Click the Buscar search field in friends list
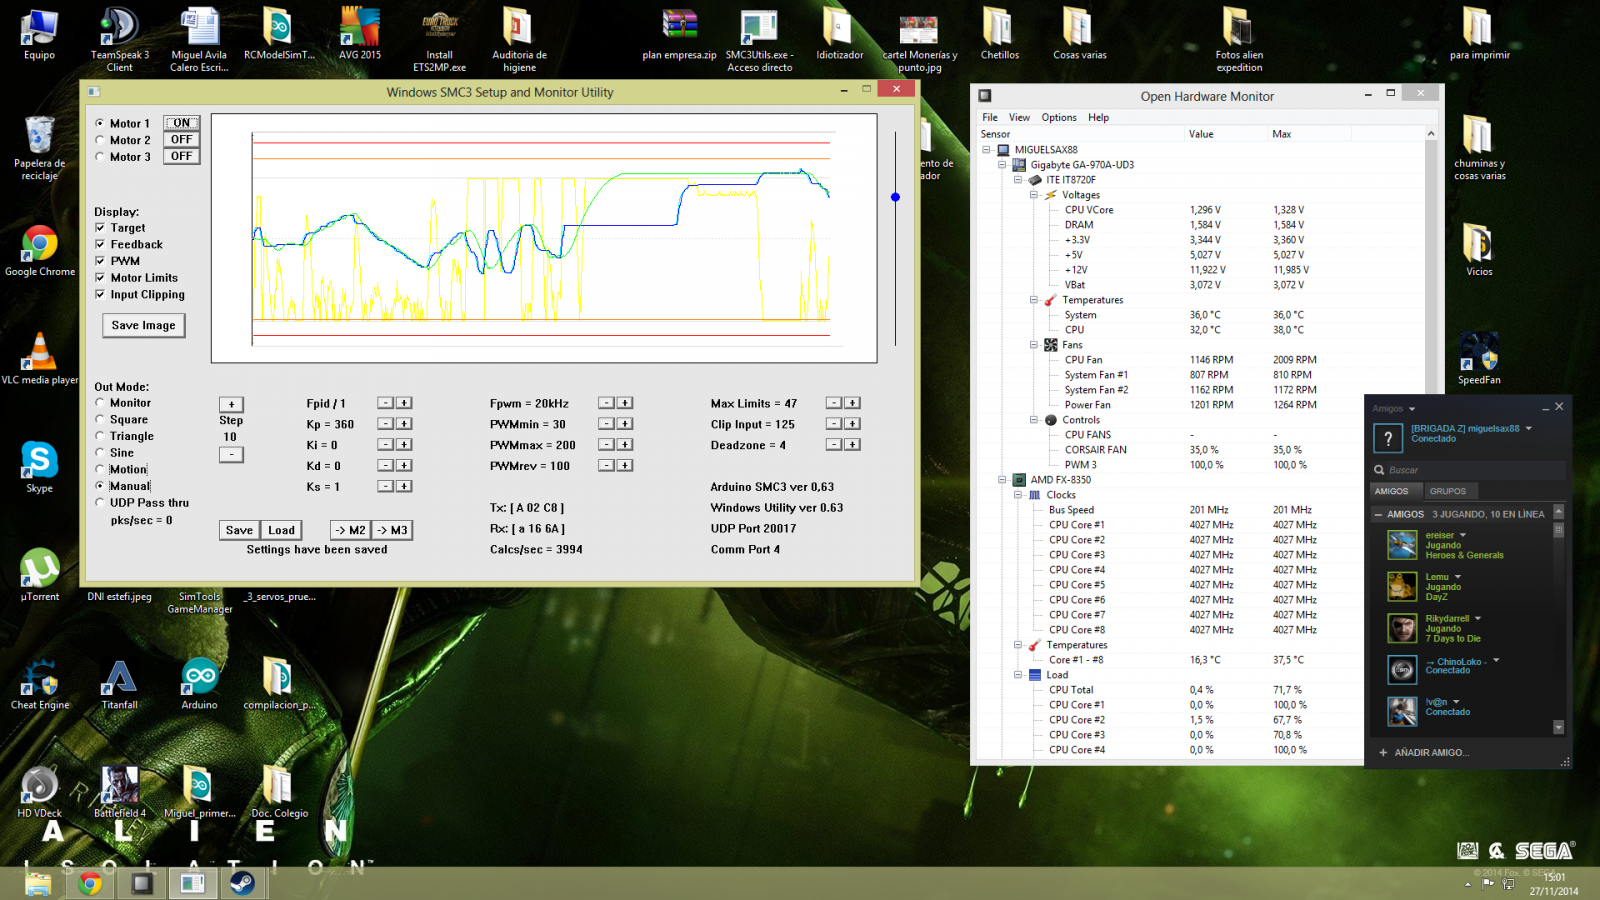Screen dimensions: 1600x900 pyautogui.click(x=1470, y=470)
